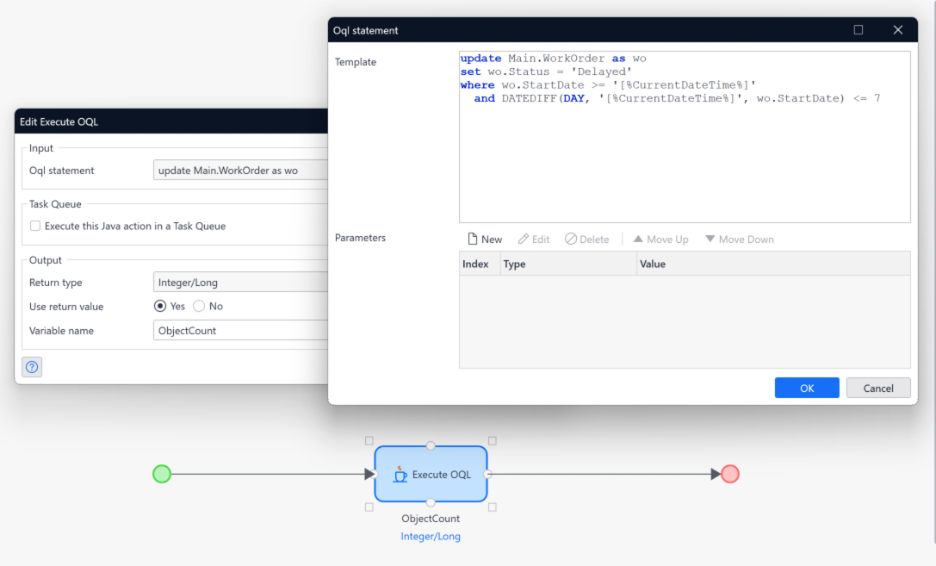Maximize the Oql statement dialog

tap(858, 30)
